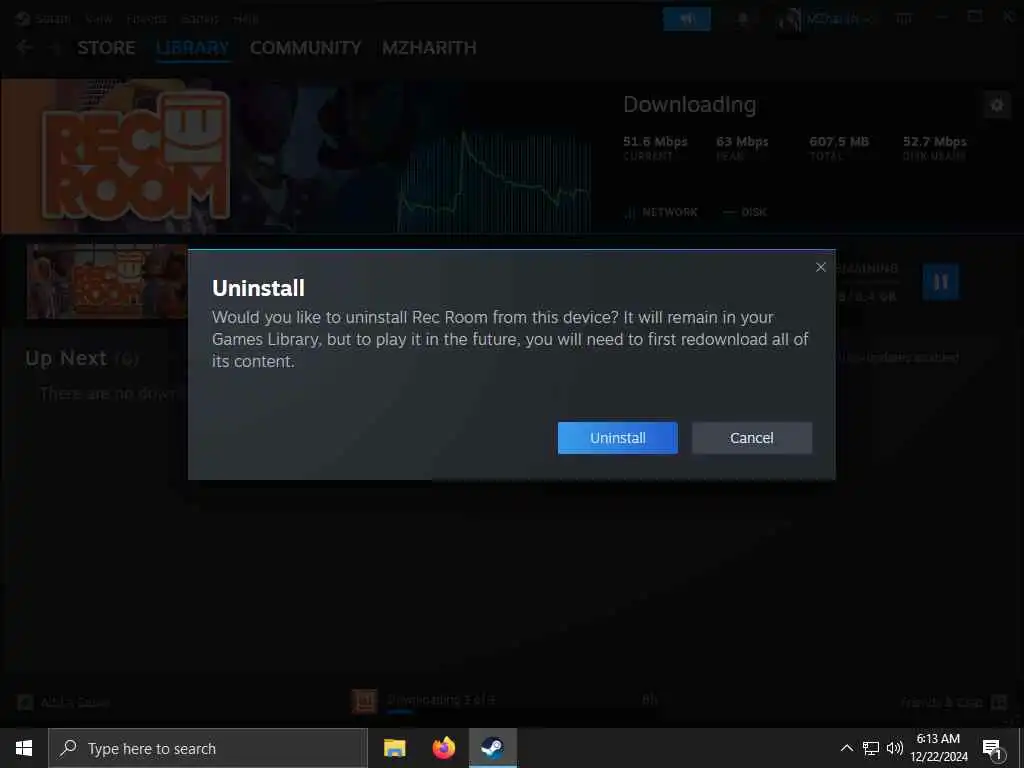The width and height of the screenshot is (1024, 768).
Task: Open the notifications bell icon
Action: click(x=743, y=19)
